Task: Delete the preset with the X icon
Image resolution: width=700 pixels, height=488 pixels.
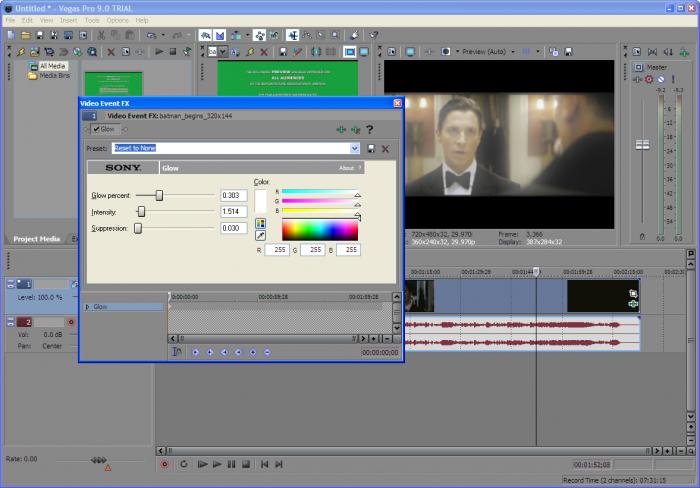Action: [x=385, y=148]
